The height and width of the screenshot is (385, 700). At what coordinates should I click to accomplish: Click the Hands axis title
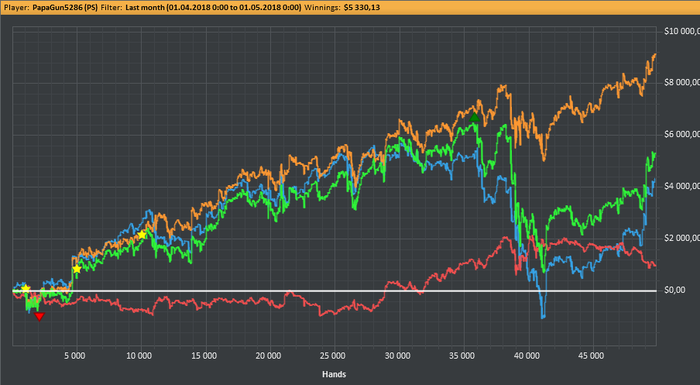click(x=334, y=374)
